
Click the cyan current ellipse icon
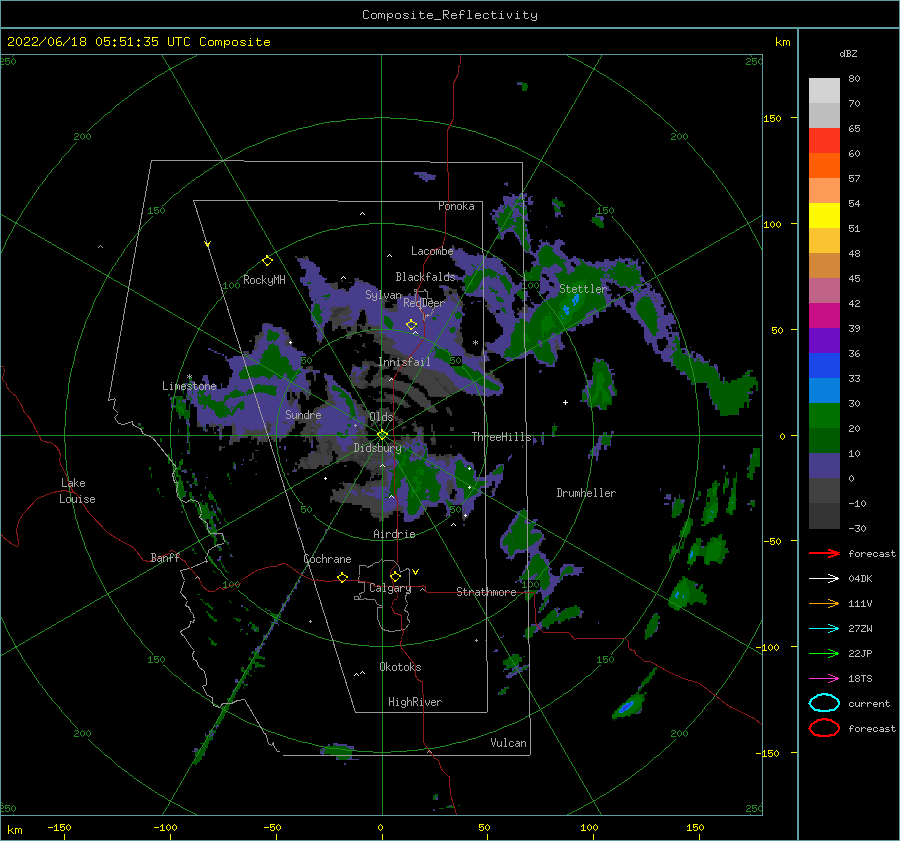click(824, 703)
